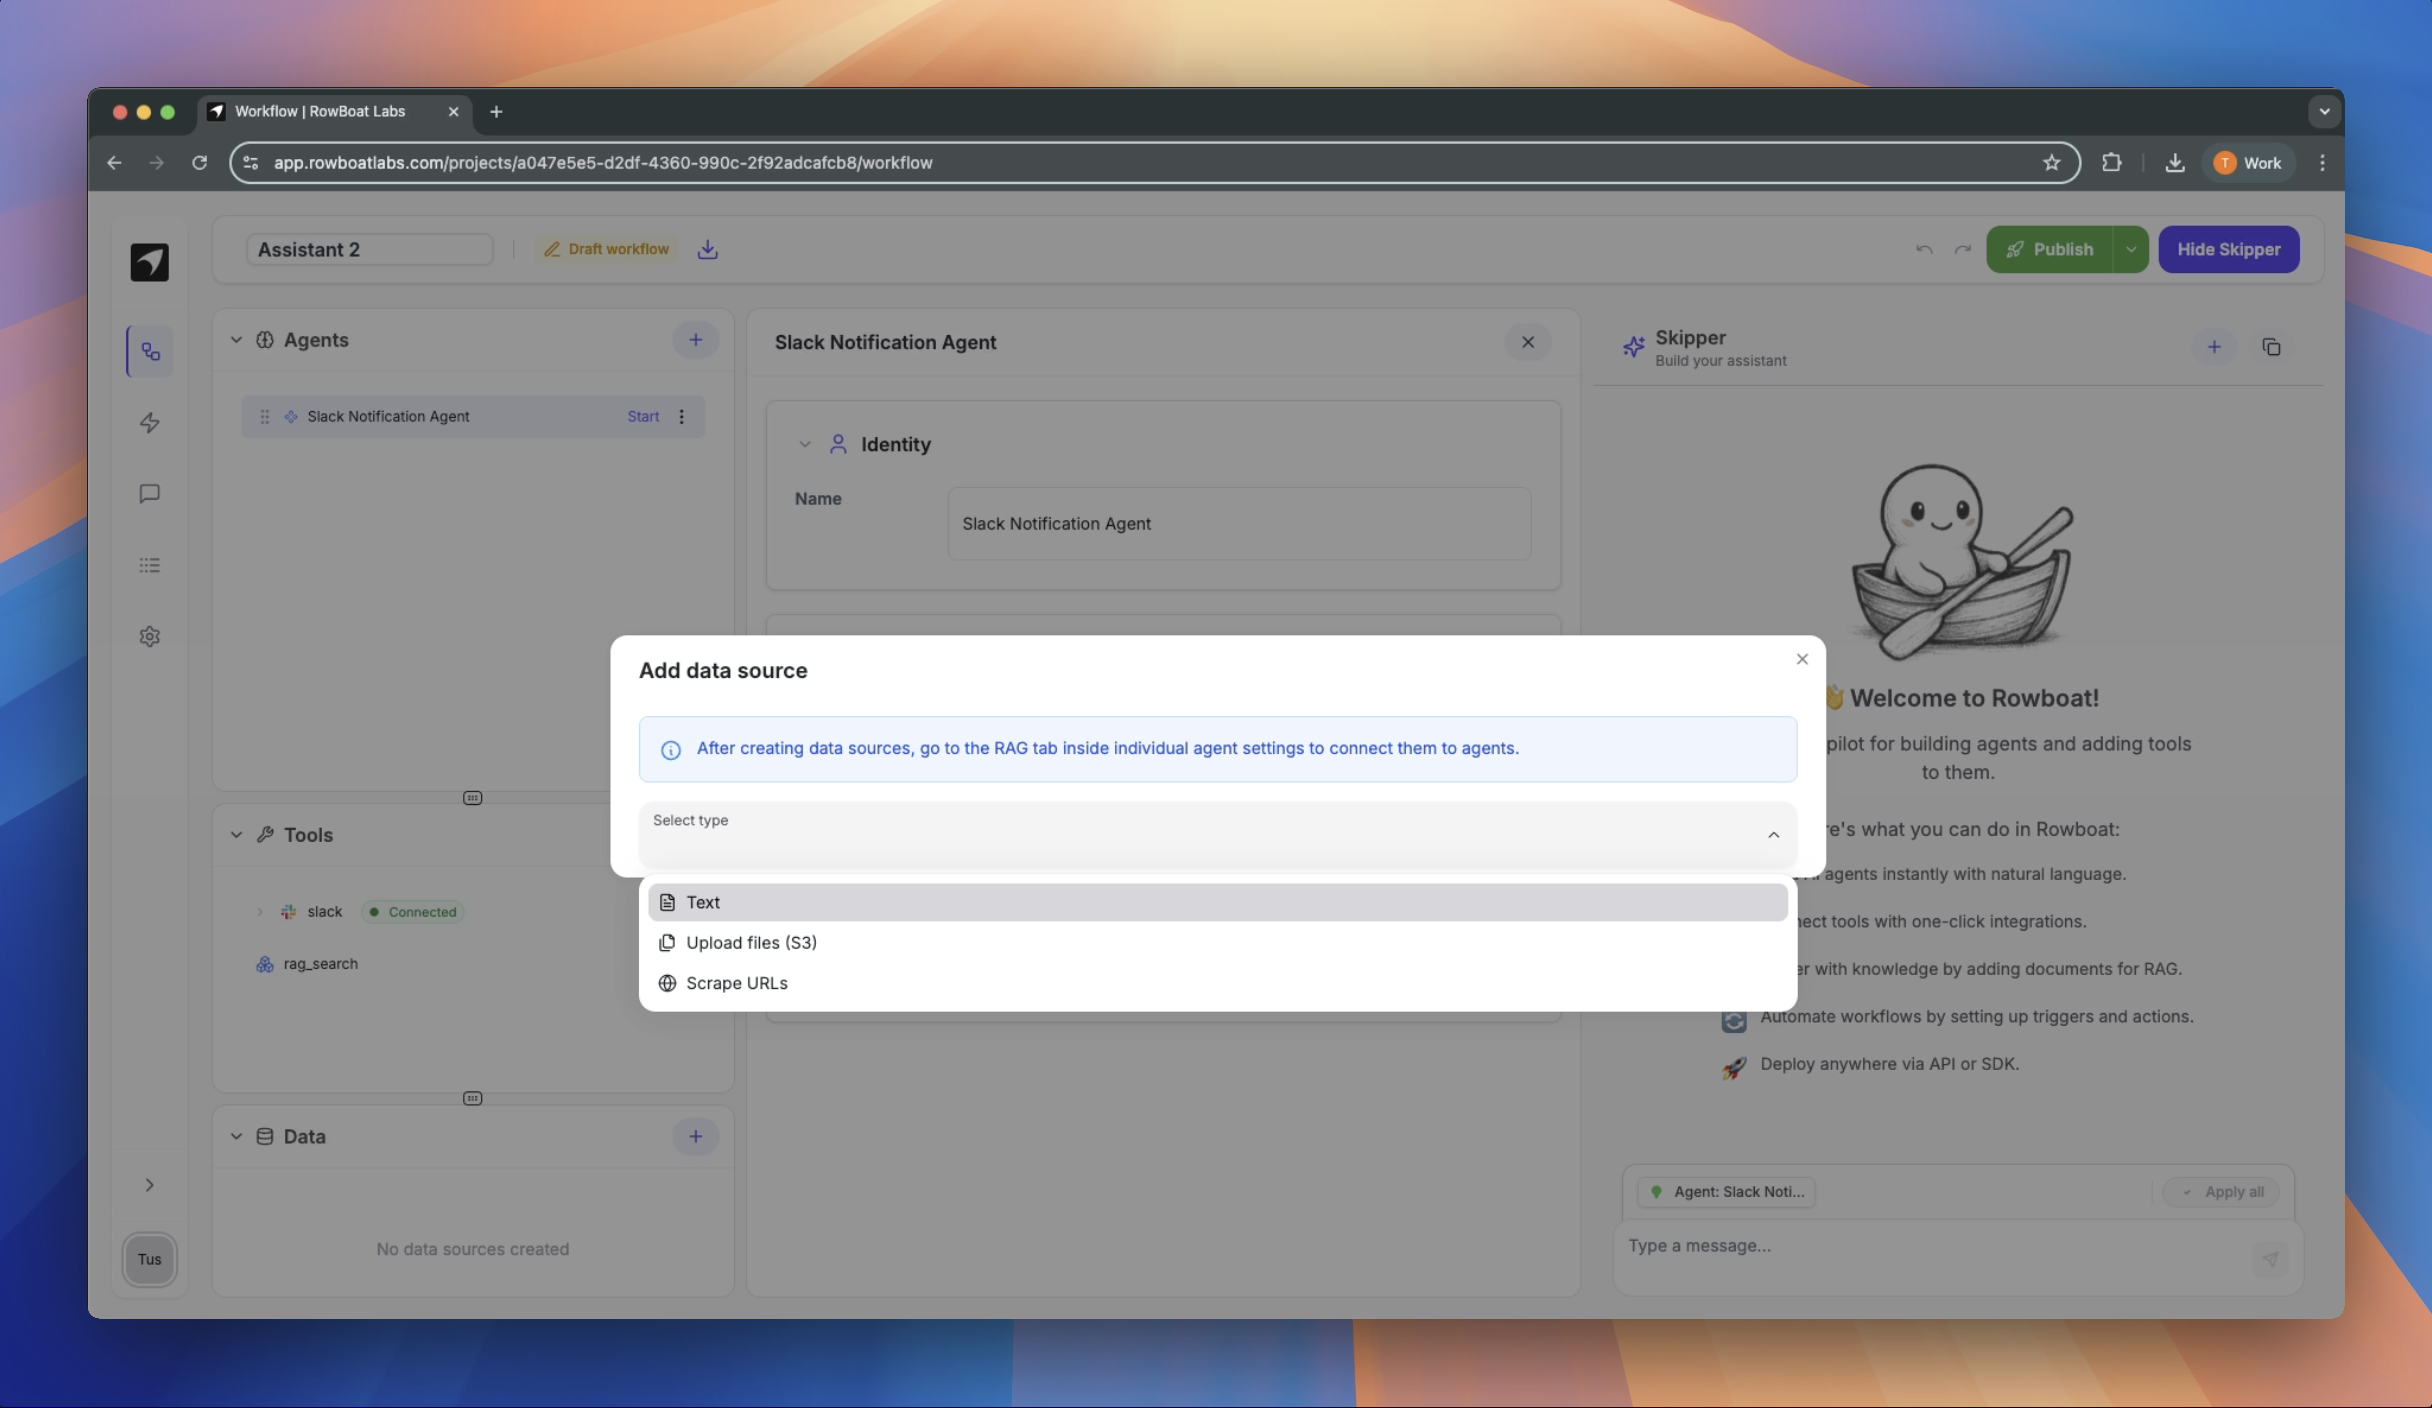Screen dimensions: 2432x1408
Task: Expand the slack tool tree item
Action: 260,912
